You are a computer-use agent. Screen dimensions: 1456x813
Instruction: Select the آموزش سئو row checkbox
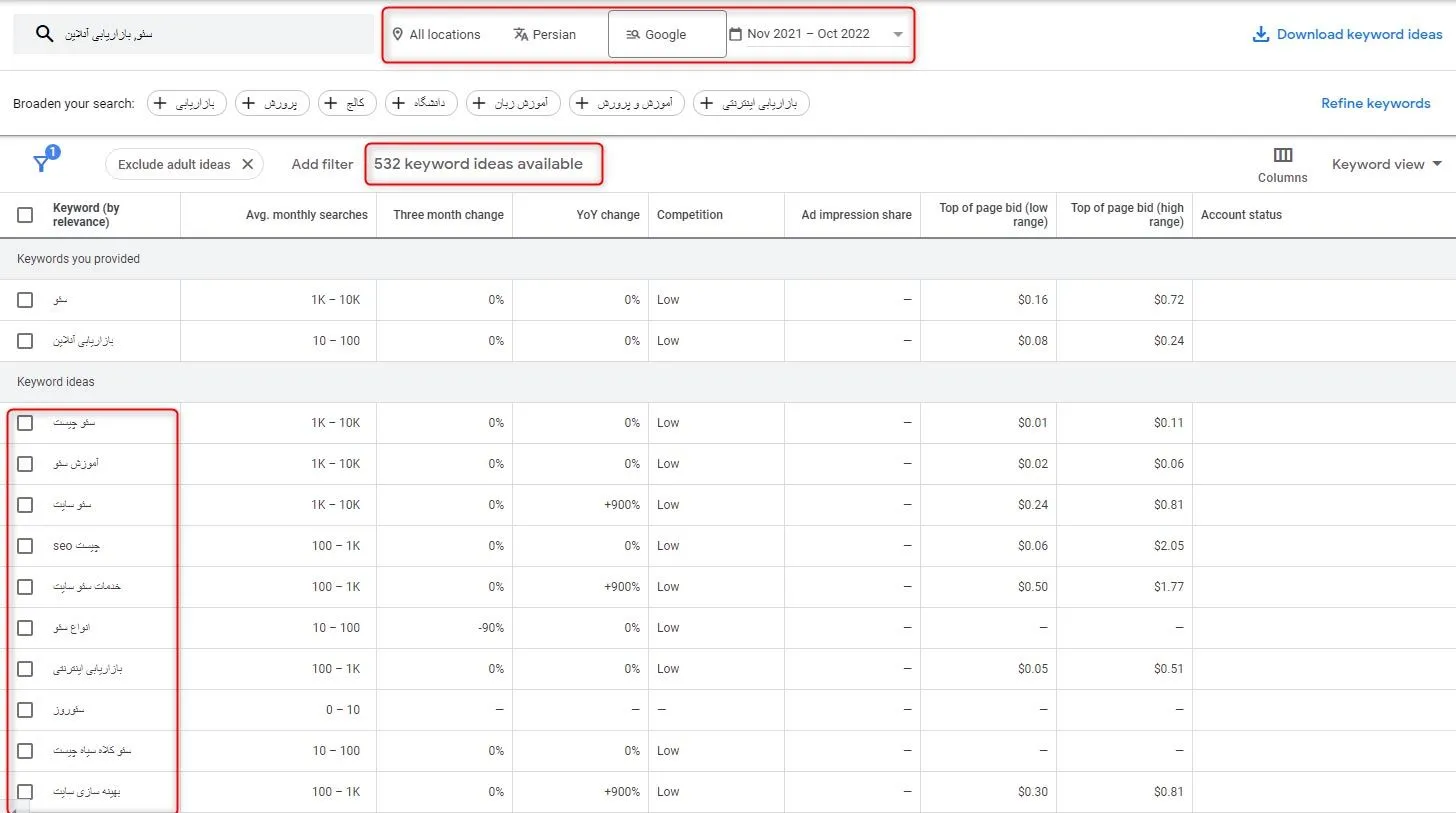(x=25, y=464)
